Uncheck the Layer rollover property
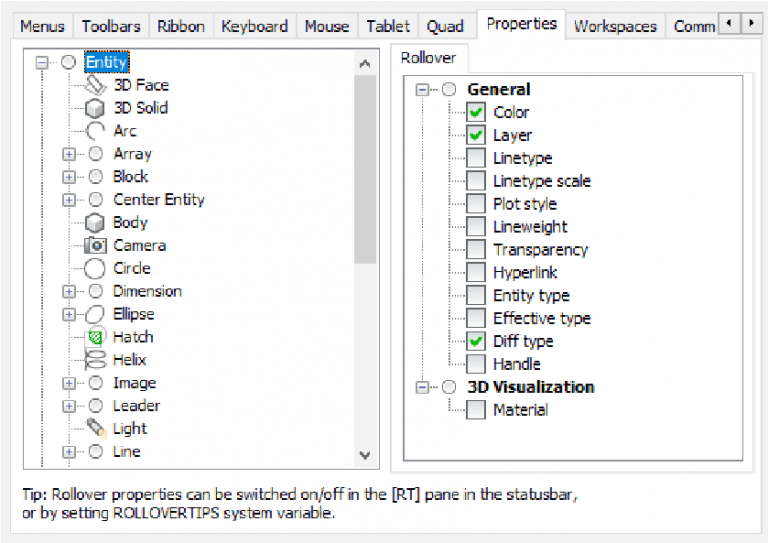The width and height of the screenshot is (768, 543). [476, 135]
